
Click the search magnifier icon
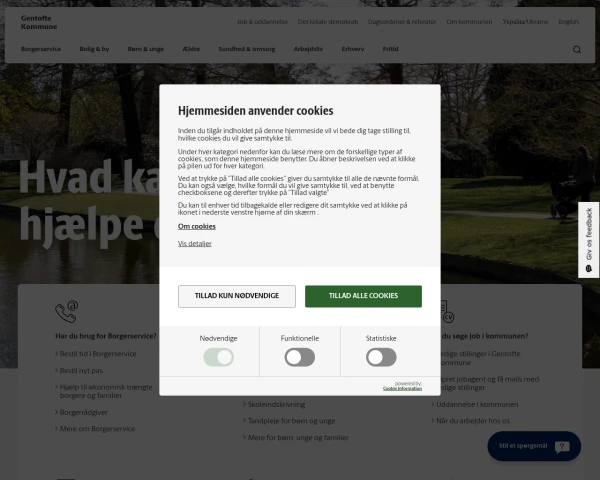click(x=577, y=49)
